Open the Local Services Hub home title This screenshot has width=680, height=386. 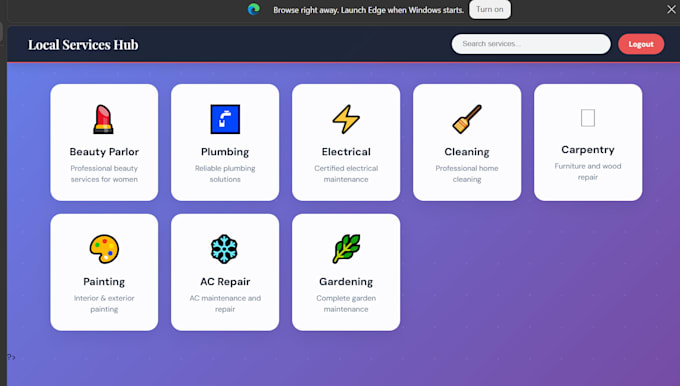tap(83, 45)
